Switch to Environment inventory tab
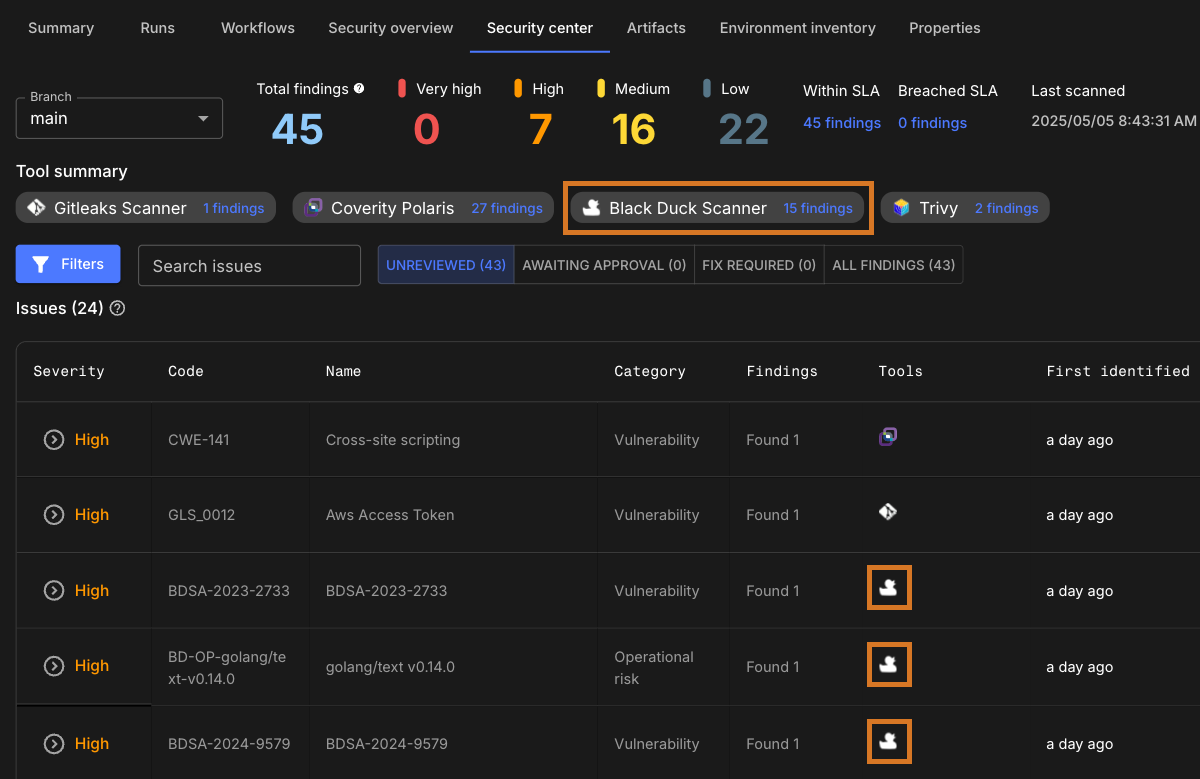1200x779 pixels. [797, 28]
